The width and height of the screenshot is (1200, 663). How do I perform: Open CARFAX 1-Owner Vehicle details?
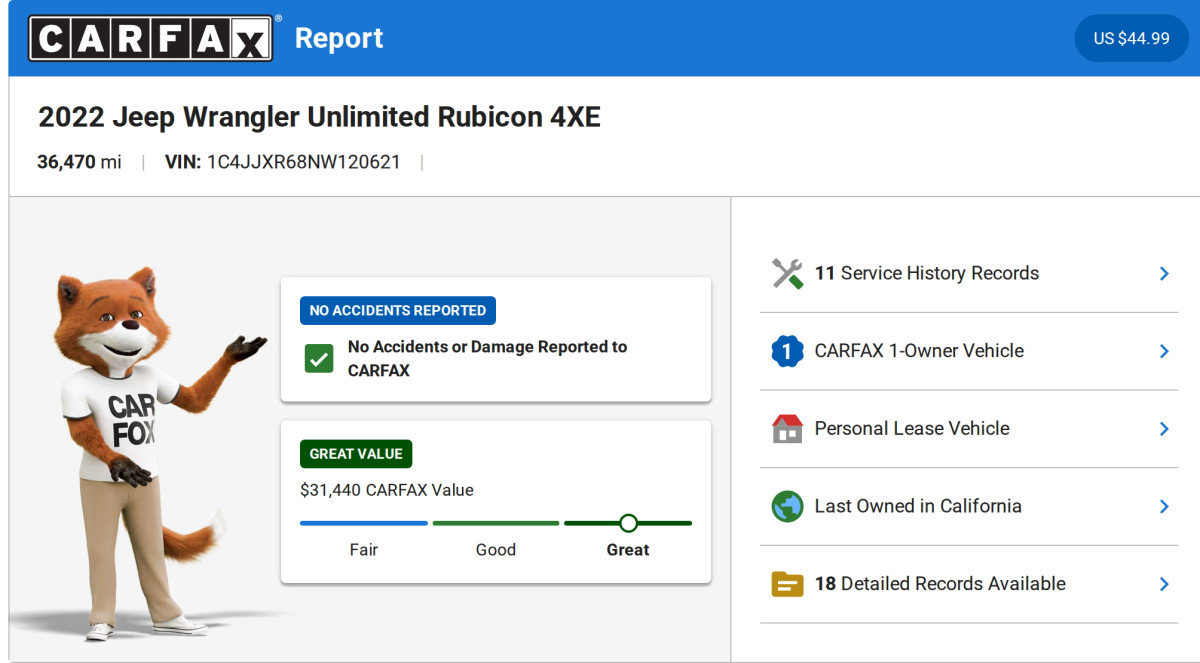(969, 351)
